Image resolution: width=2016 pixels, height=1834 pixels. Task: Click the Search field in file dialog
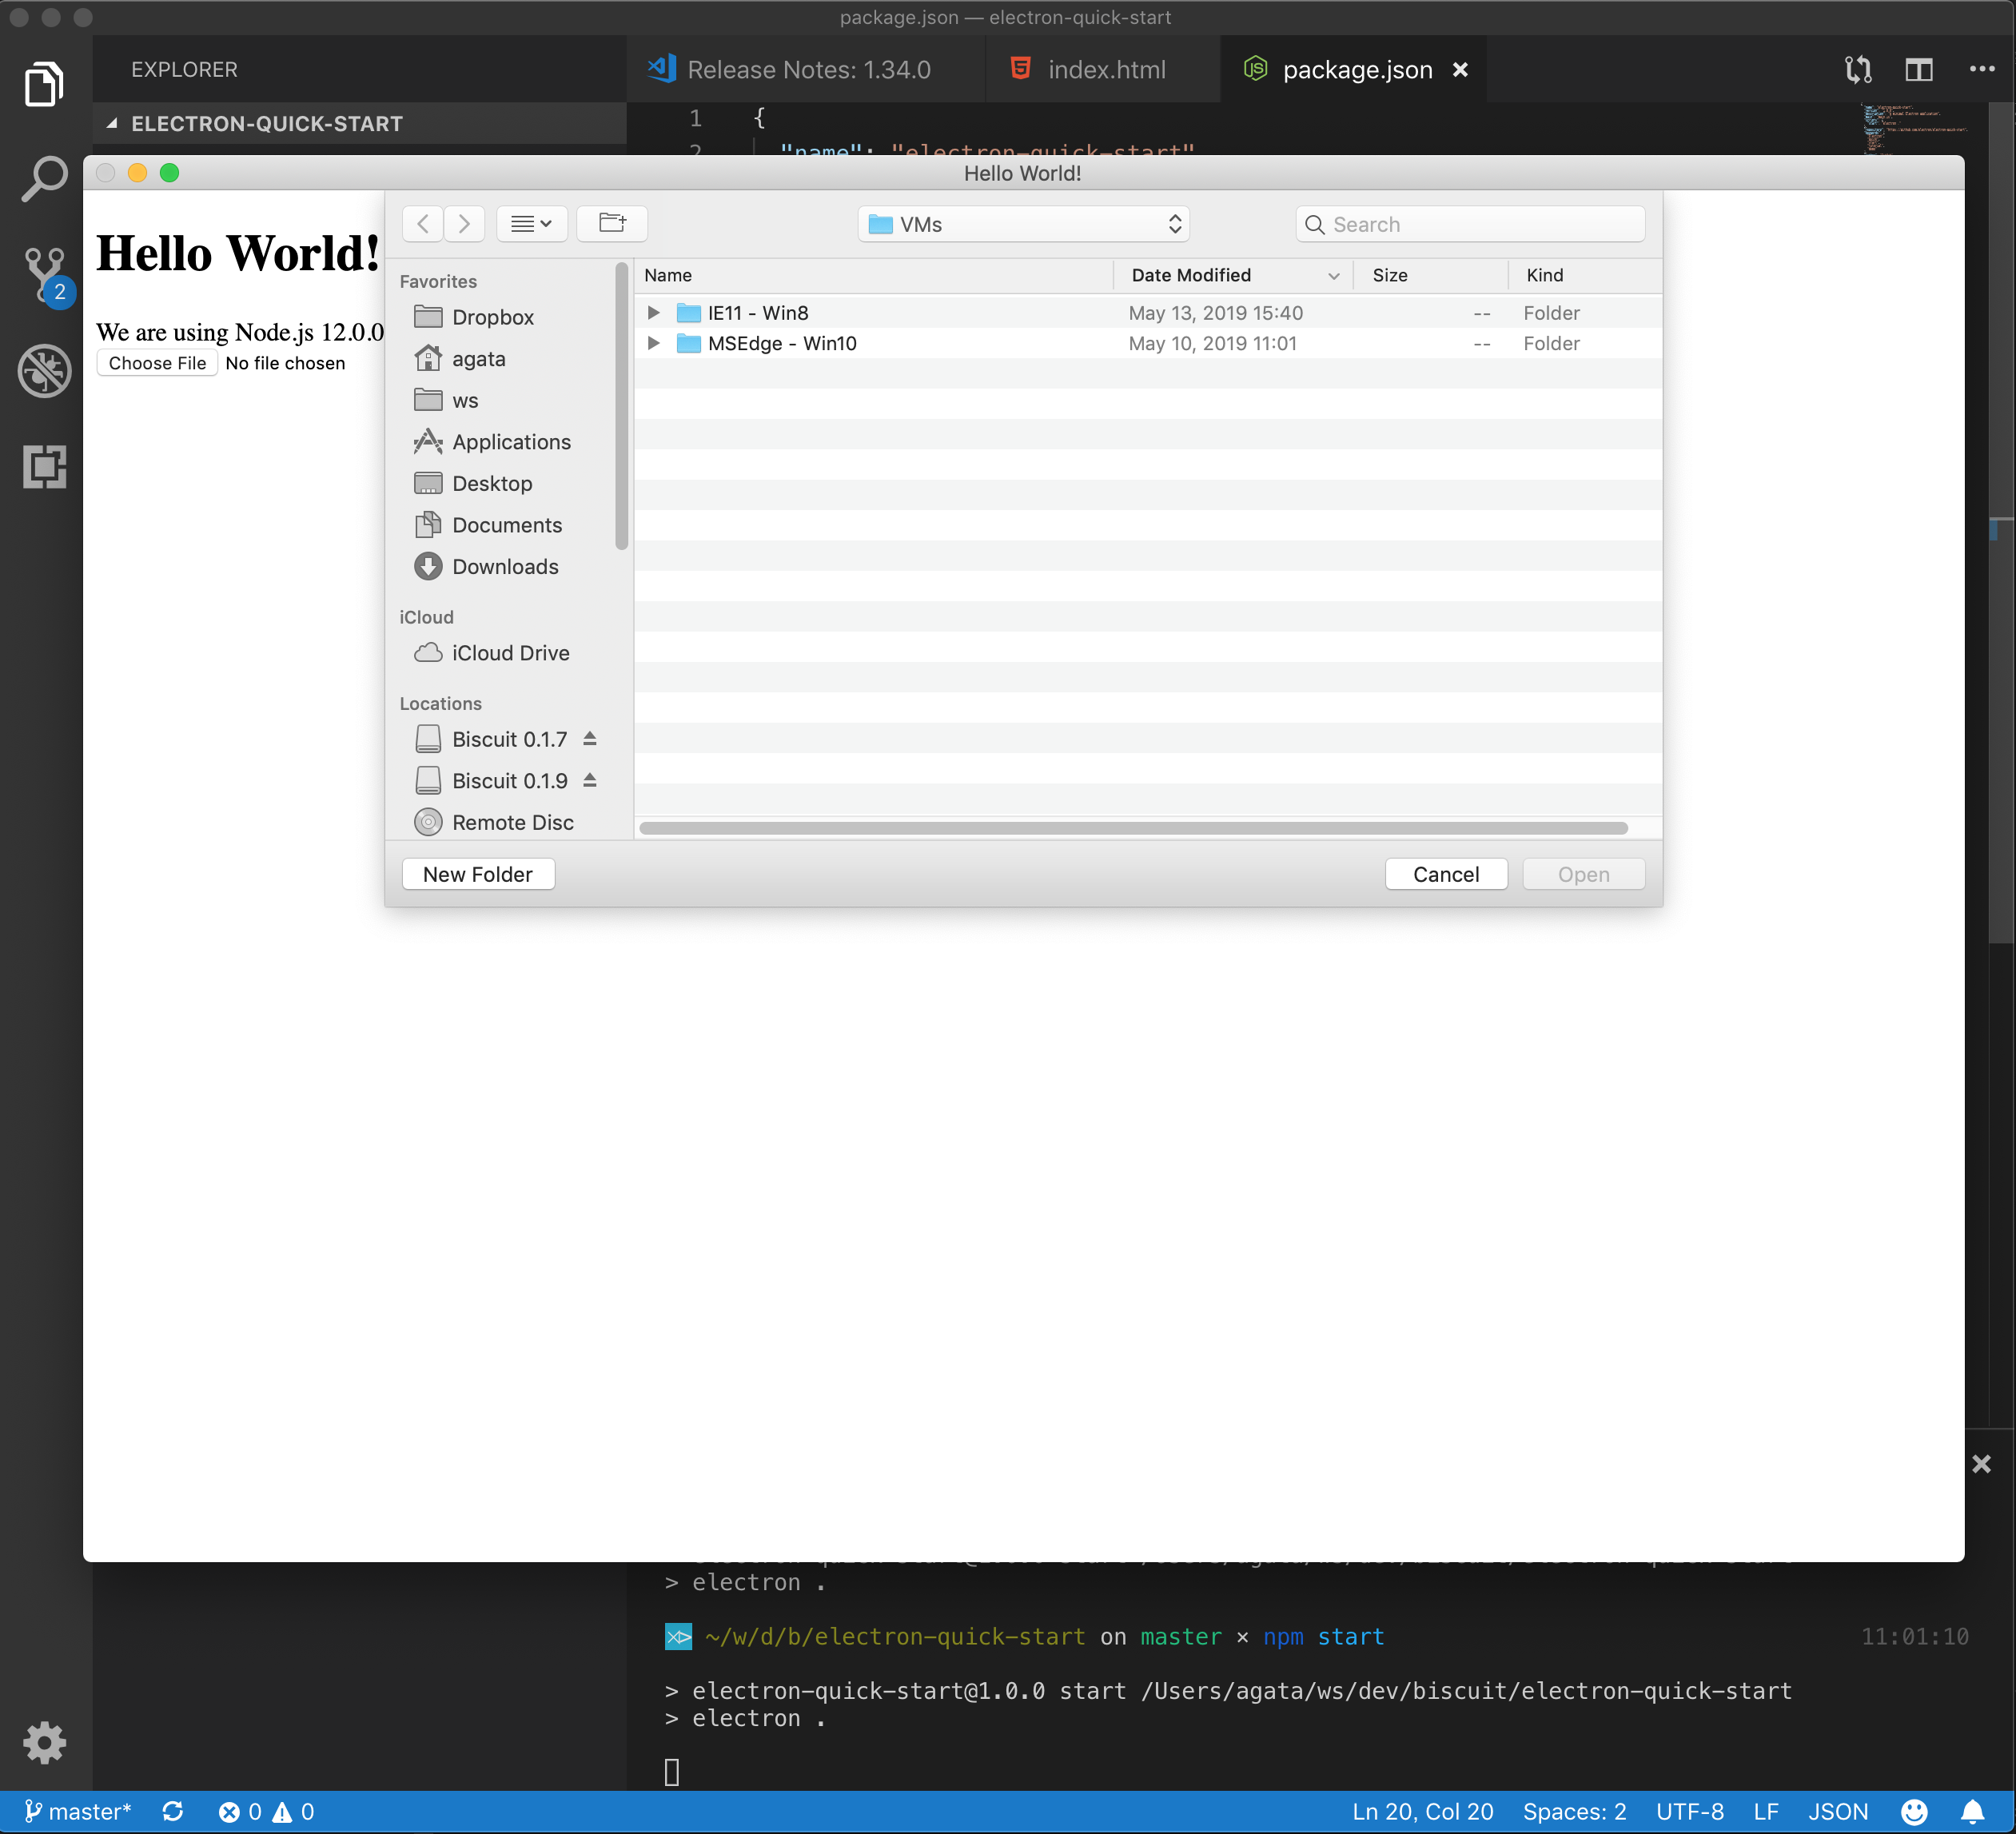coord(1470,224)
